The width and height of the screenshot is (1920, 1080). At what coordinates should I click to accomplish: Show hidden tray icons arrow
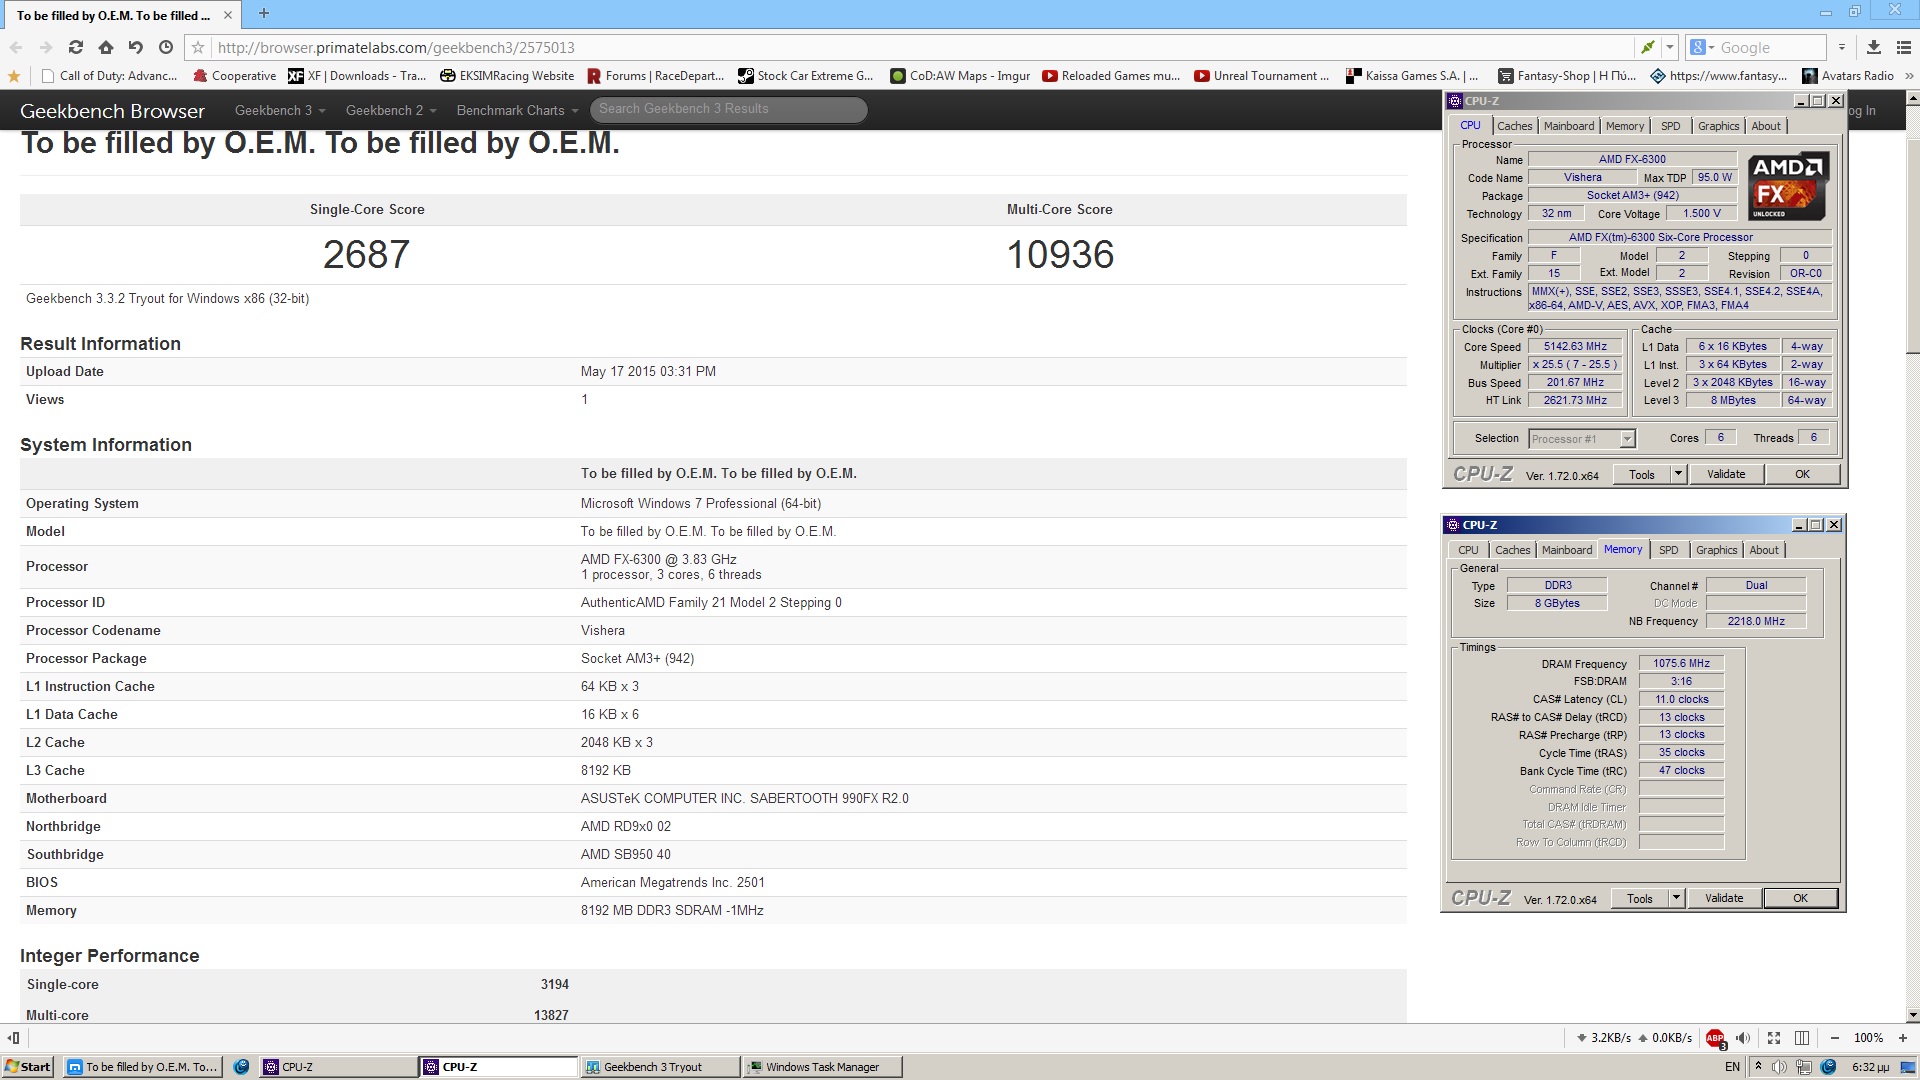pos(1758,1067)
